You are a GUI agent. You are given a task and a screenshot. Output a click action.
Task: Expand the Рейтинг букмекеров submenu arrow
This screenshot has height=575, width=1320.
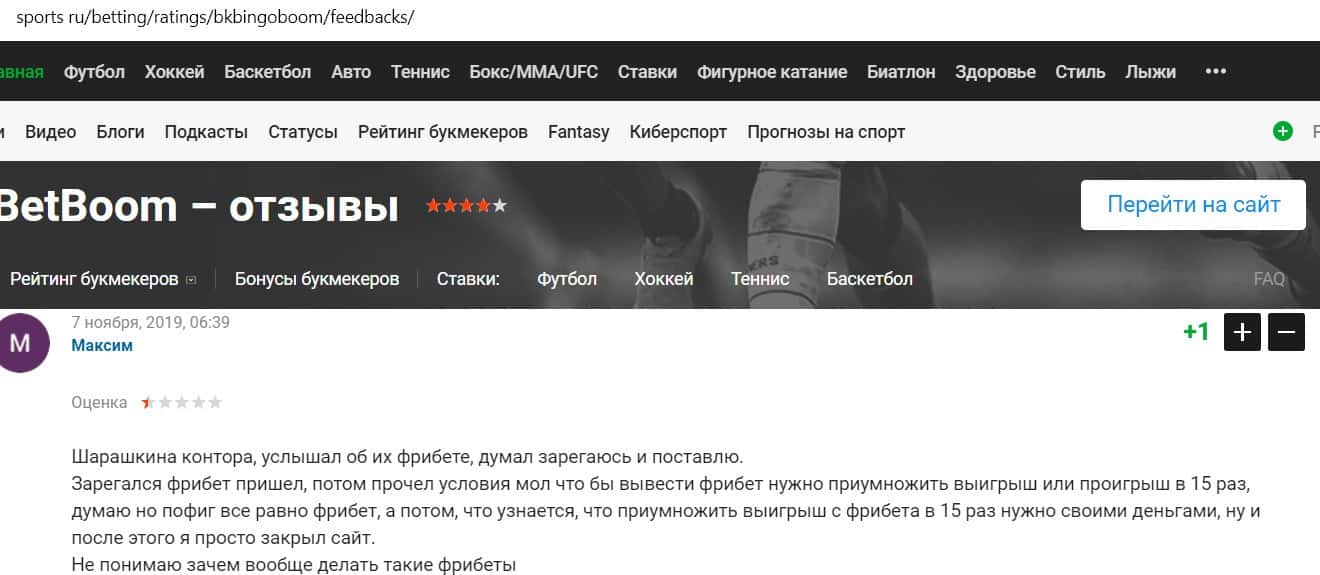(x=191, y=280)
